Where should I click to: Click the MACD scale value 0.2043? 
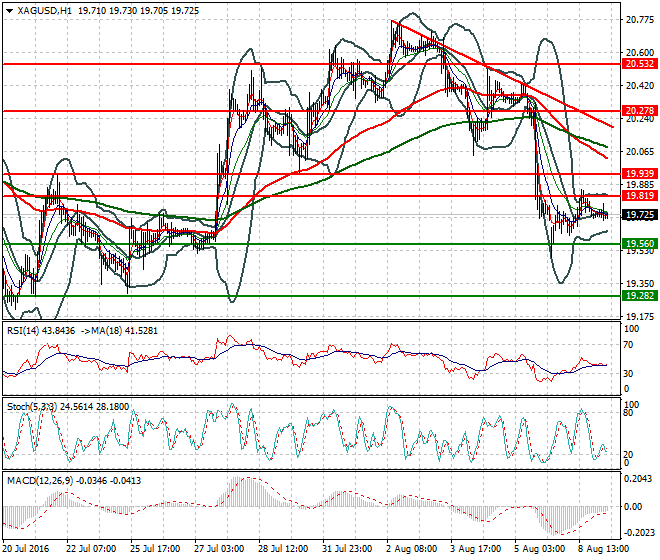638,479
